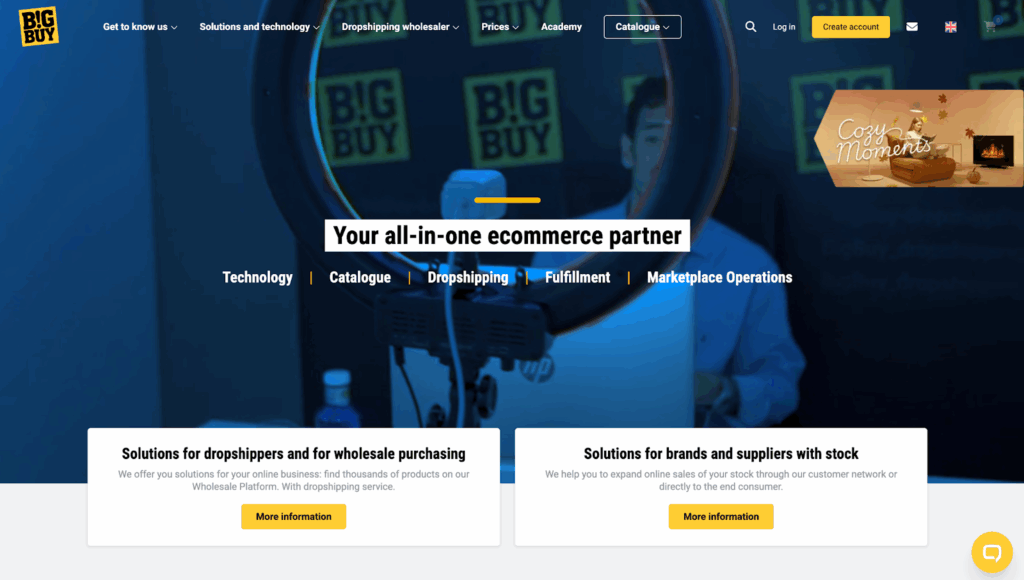Open the Catalogue dropdown button
Screen dimensions: 1024x580
click(x=642, y=27)
